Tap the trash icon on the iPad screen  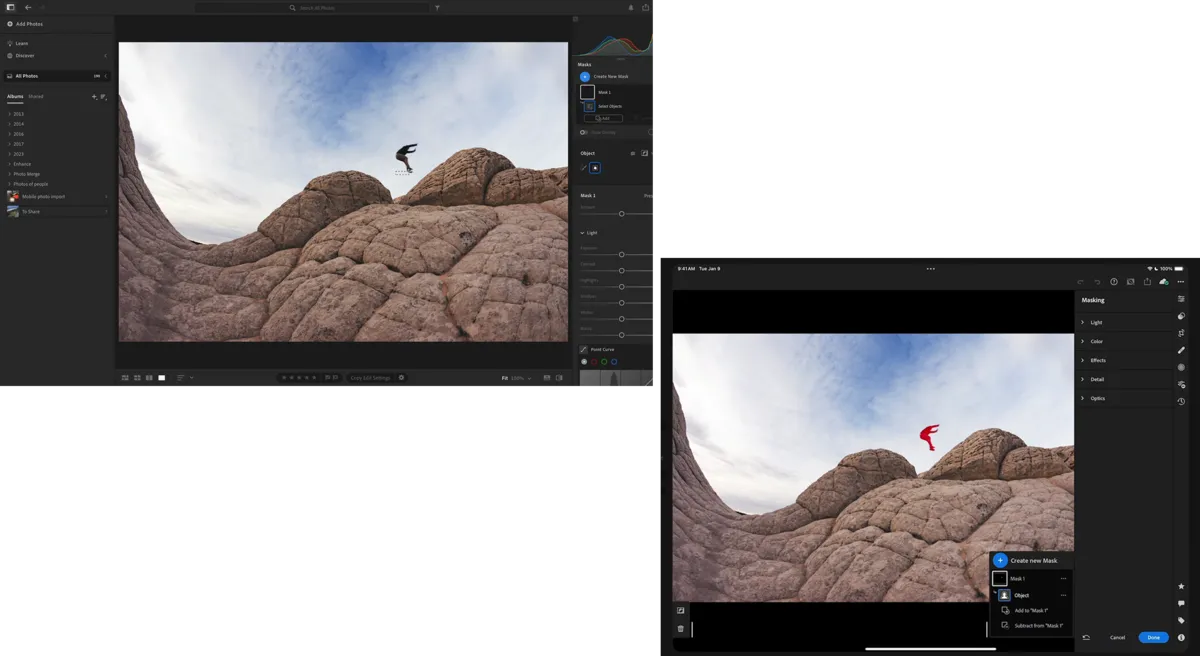point(681,629)
